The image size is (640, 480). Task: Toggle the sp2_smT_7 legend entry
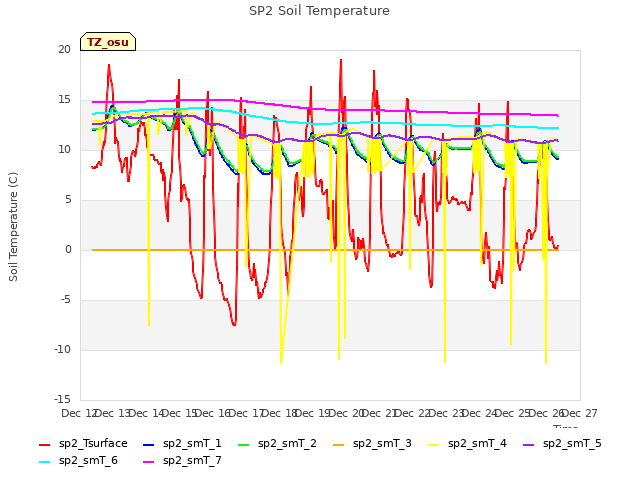(x=182, y=460)
